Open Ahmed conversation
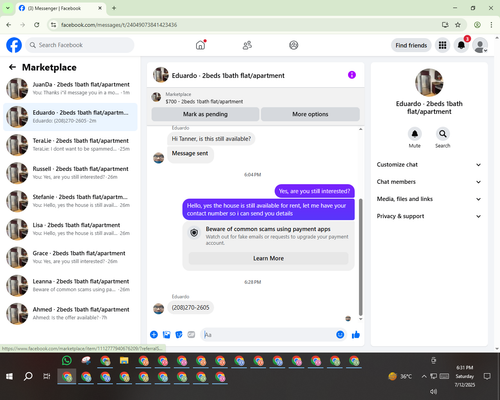This screenshot has height=400, width=500. (70, 314)
